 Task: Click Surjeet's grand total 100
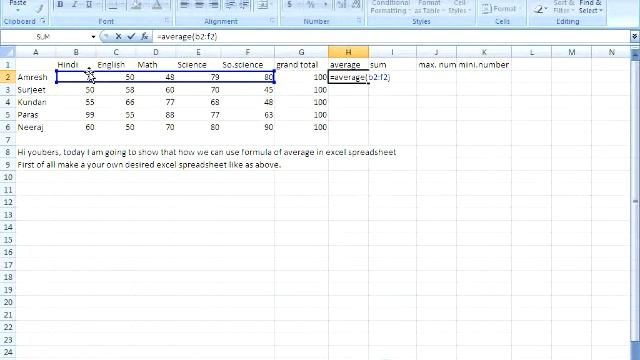pyautogui.click(x=301, y=89)
